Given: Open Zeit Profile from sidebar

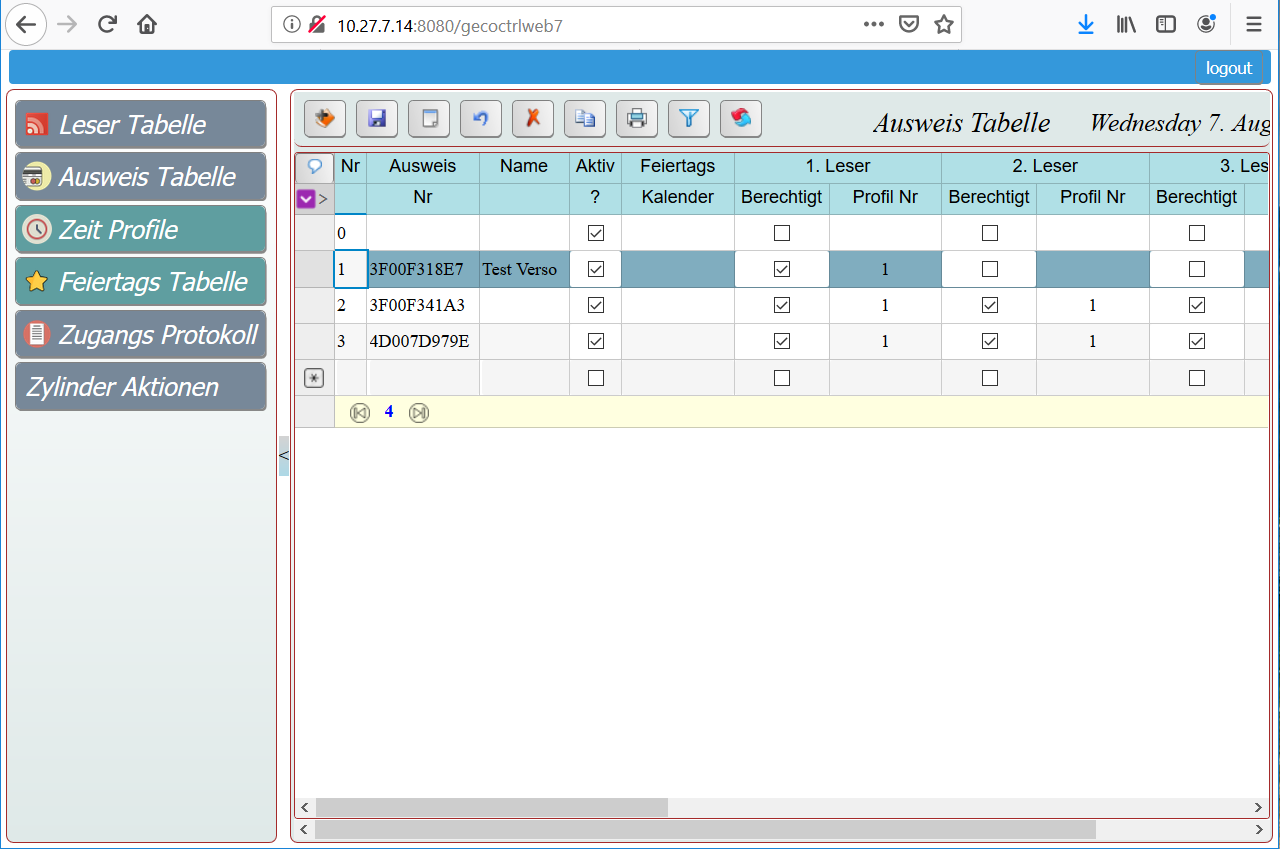Looking at the screenshot, I should pos(141,229).
